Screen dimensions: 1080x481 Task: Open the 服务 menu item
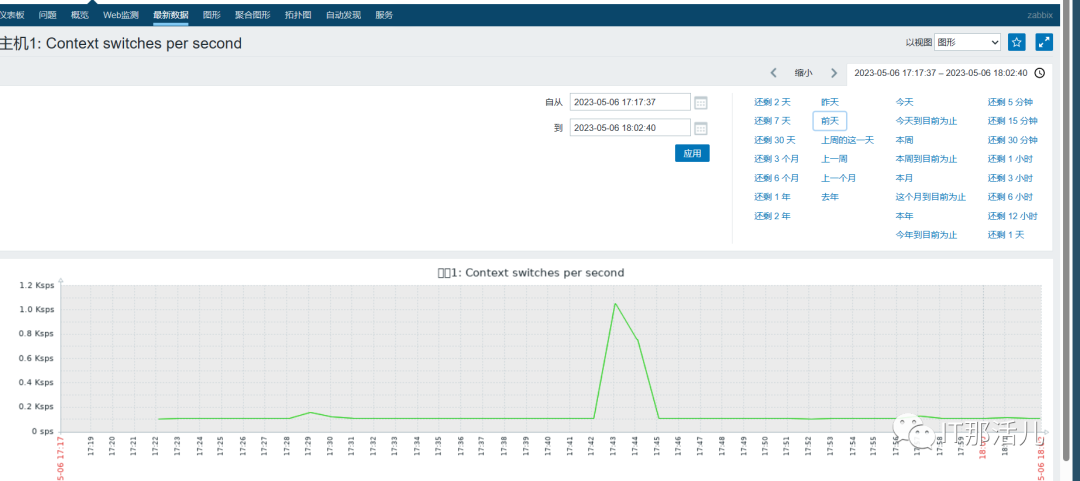(384, 14)
